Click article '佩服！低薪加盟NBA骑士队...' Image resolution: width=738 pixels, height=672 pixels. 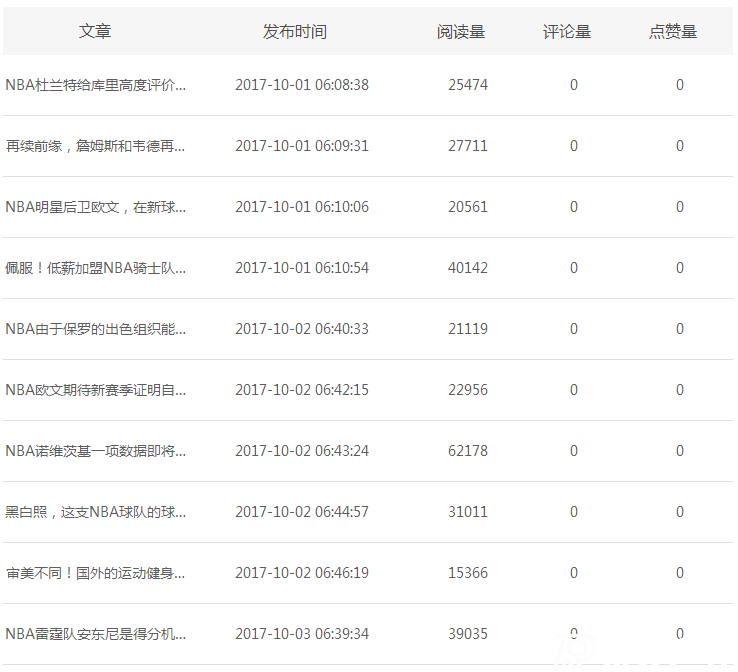pos(96,268)
